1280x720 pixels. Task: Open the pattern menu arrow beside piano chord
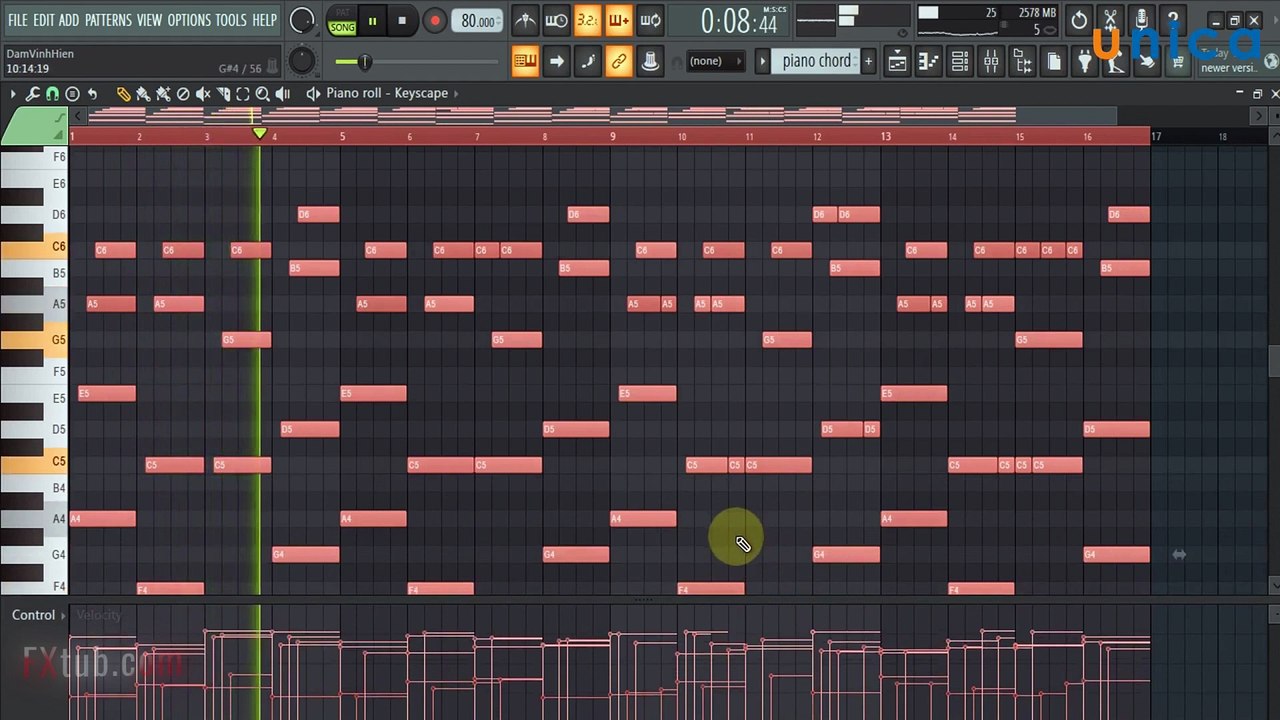(762, 61)
